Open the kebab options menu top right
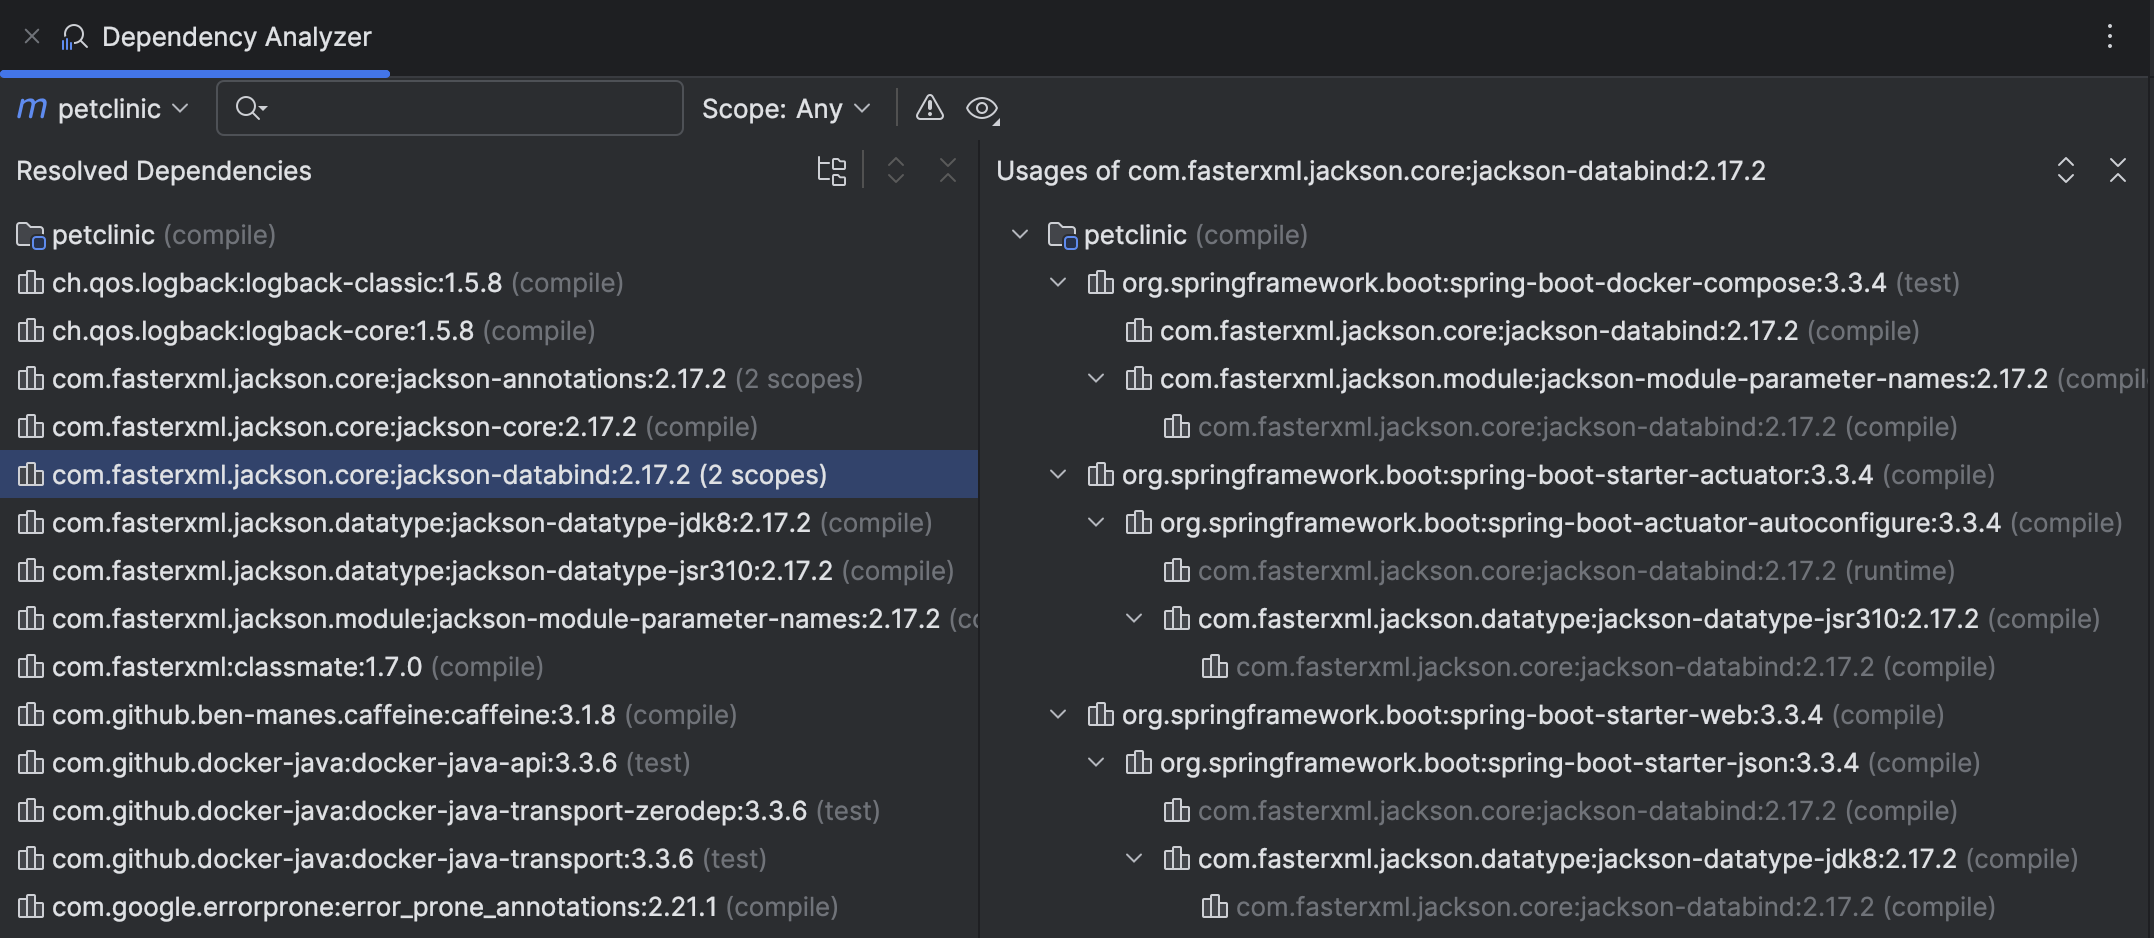 (x=2110, y=37)
